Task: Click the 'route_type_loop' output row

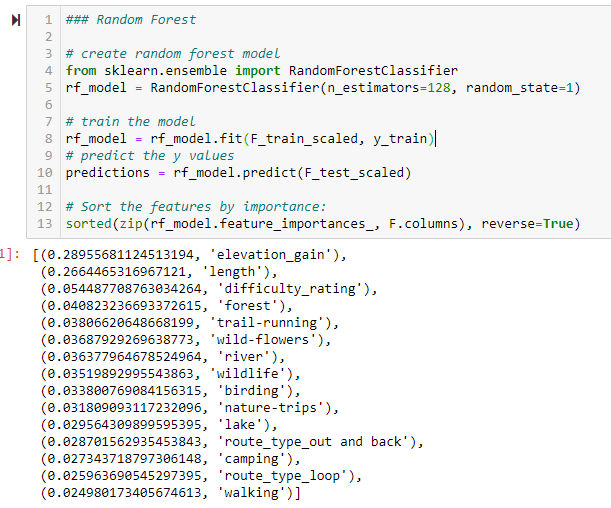Action: (201, 476)
